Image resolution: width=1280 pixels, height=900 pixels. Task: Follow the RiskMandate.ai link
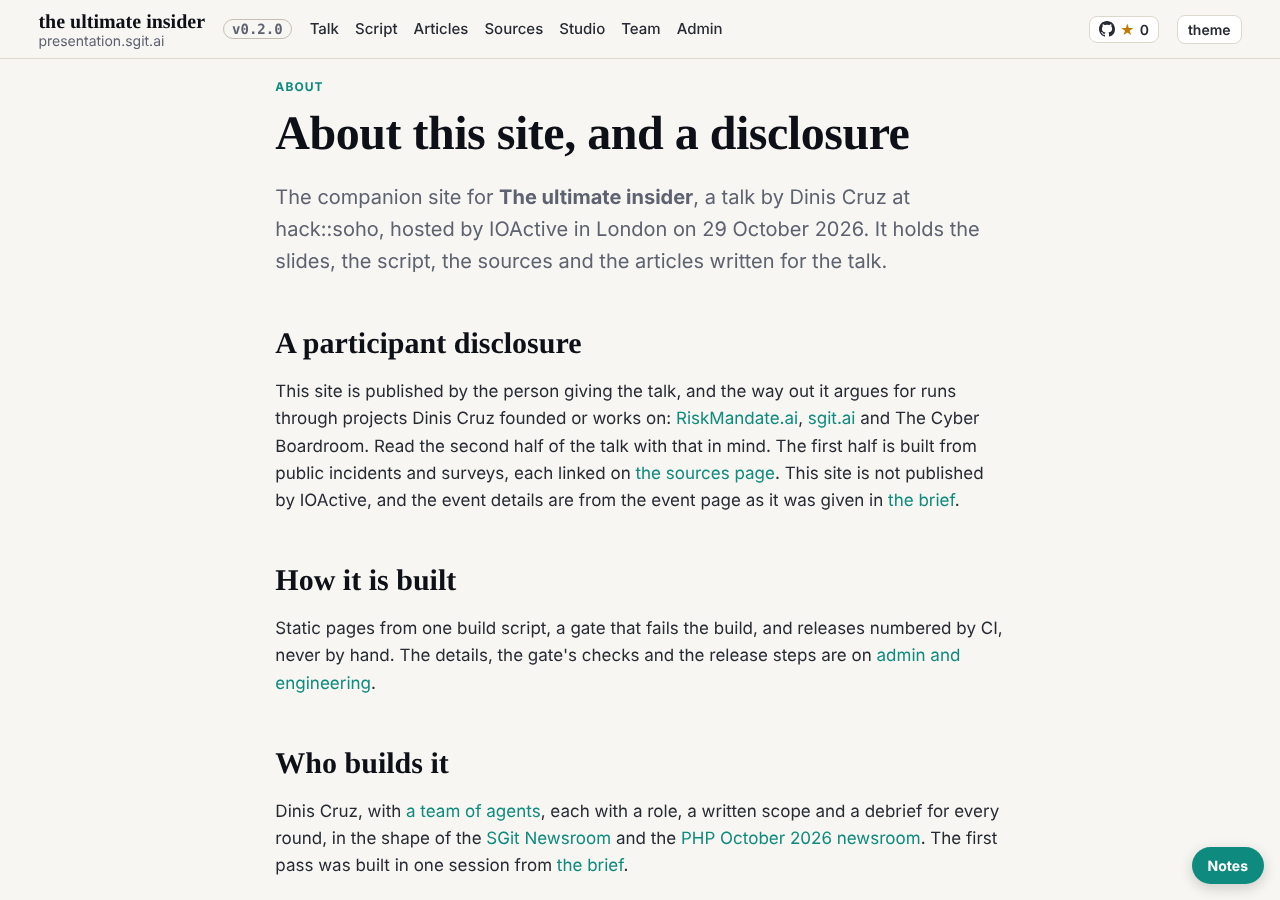737,418
